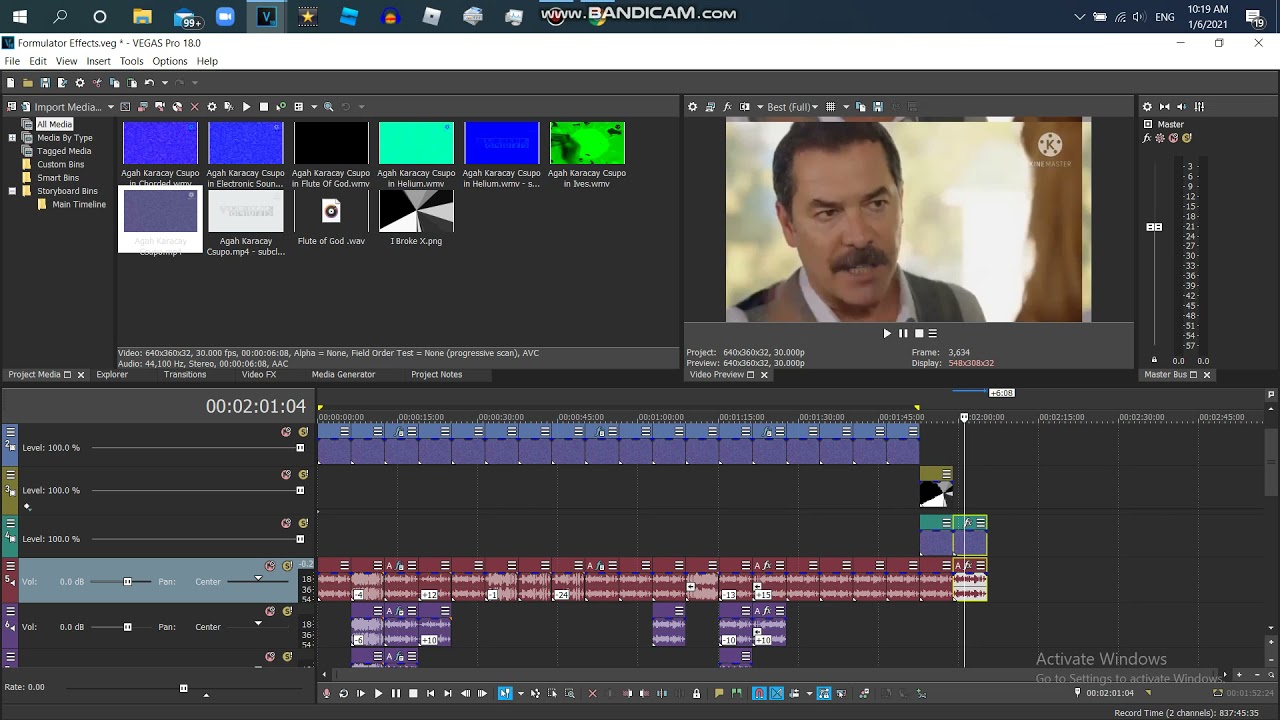This screenshot has height=720, width=1280.
Task: Open the Overlays grid dropdown arrow
Action: pos(845,107)
